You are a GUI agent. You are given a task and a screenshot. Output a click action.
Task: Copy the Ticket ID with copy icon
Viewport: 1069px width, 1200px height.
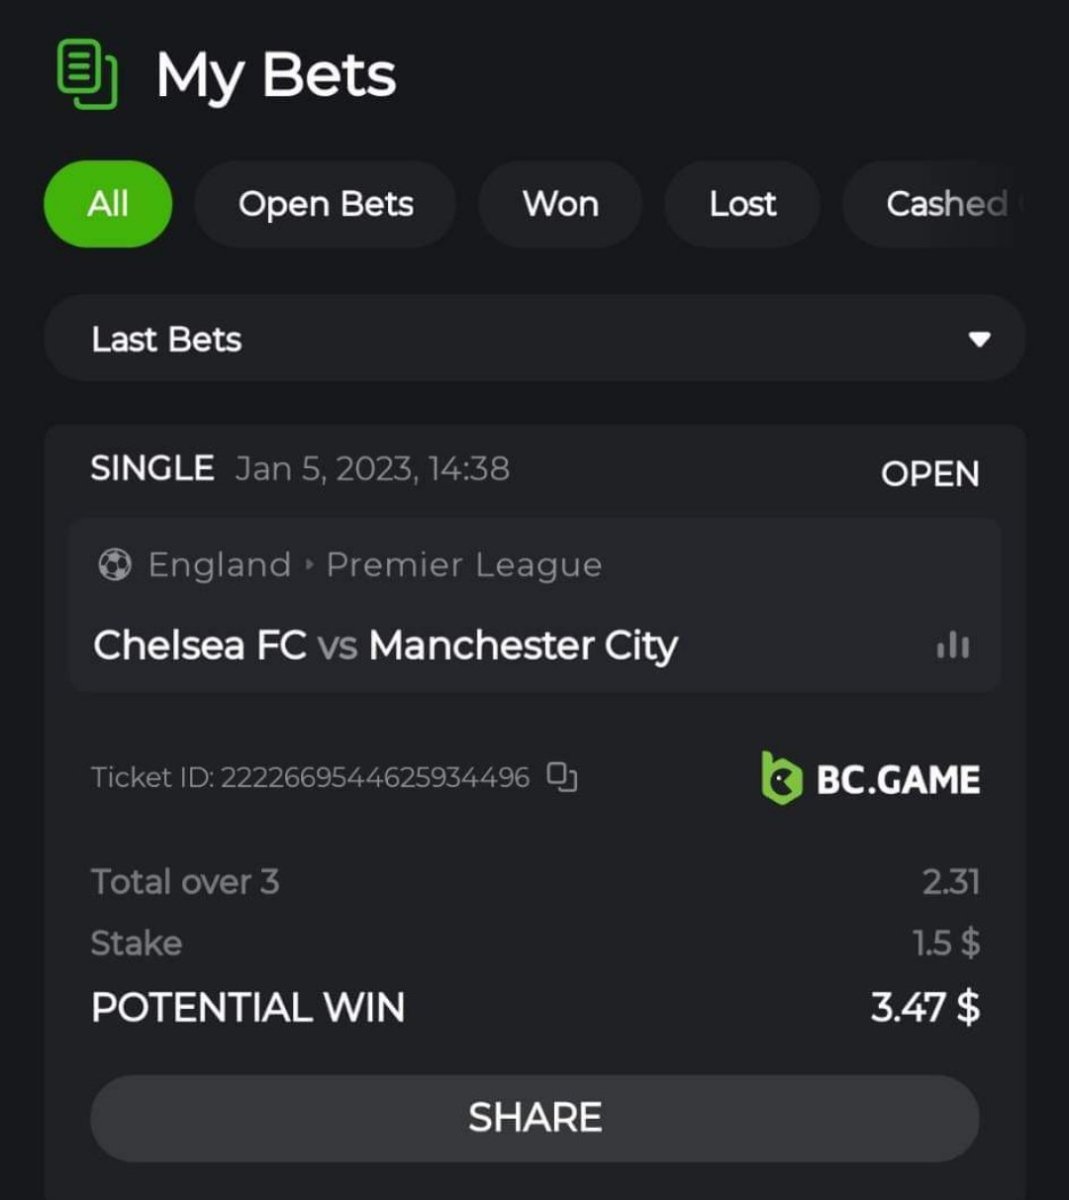[562, 777]
